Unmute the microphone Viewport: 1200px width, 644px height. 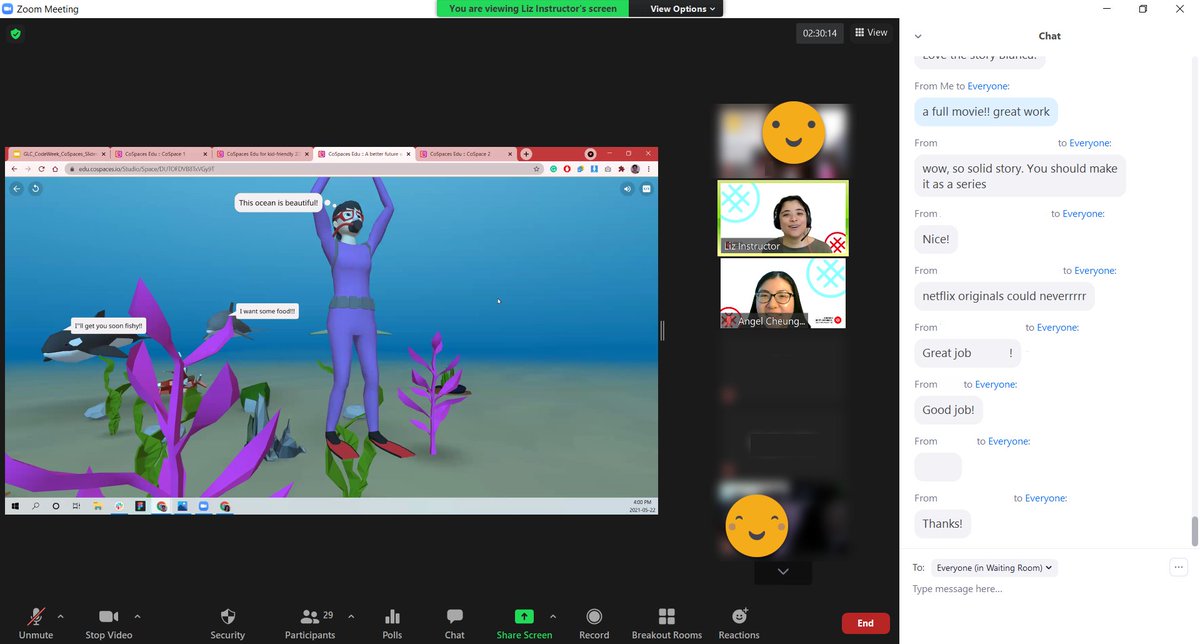(36, 622)
